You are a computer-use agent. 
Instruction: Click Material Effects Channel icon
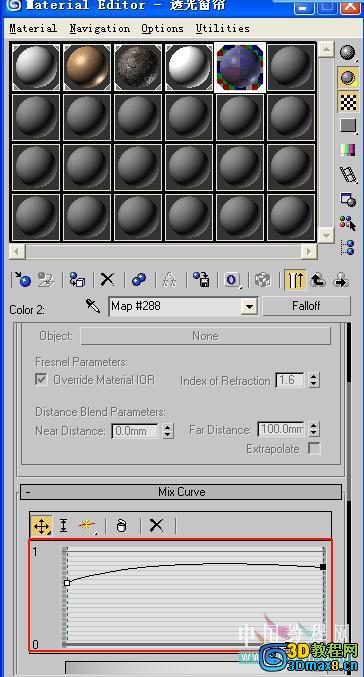point(232,280)
